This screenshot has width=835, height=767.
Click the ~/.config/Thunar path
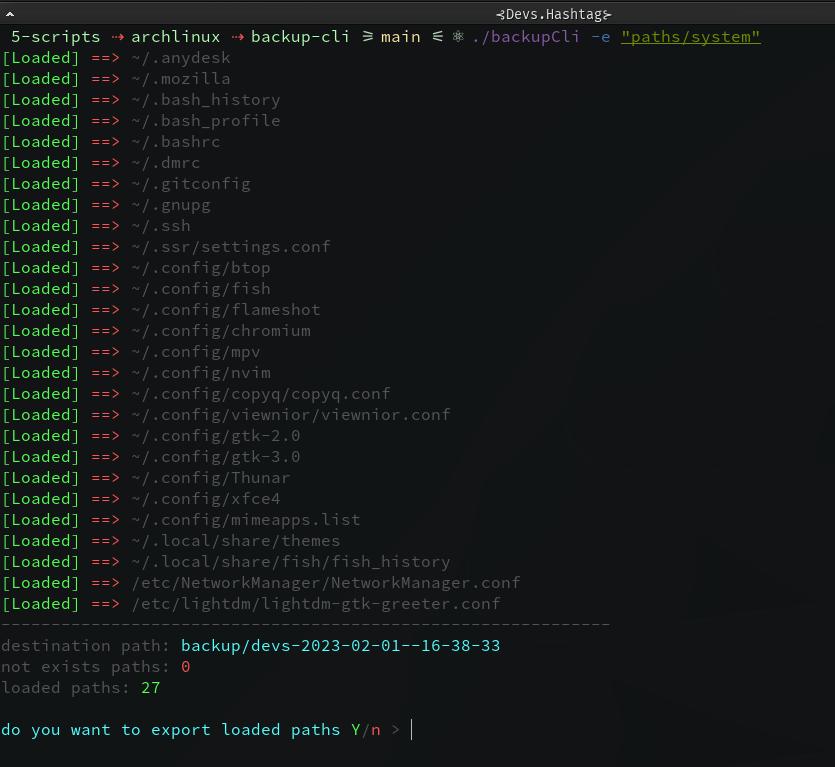point(211,478)
